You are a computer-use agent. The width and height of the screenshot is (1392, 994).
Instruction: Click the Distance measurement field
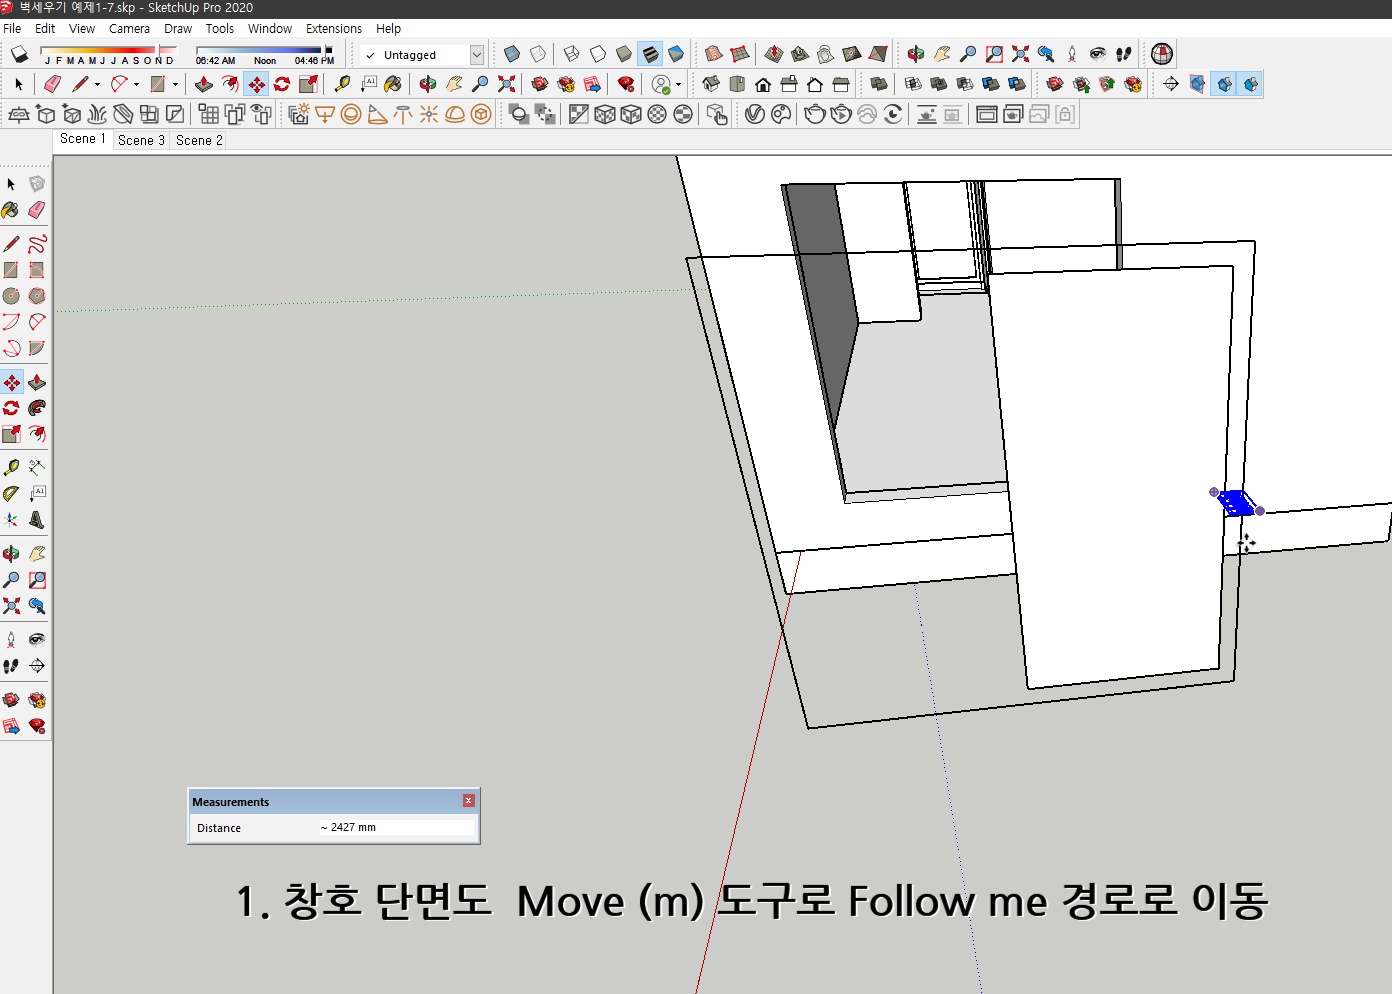395,827
